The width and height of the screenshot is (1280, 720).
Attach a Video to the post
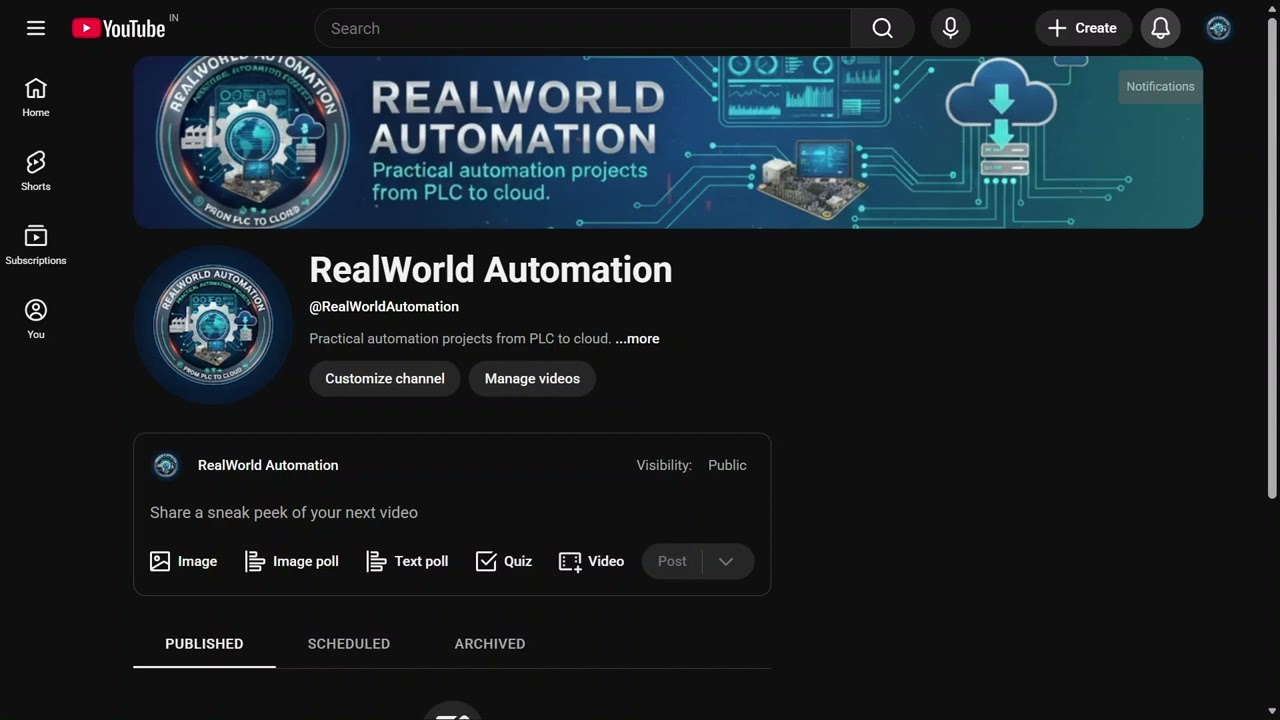coord(591,561)
